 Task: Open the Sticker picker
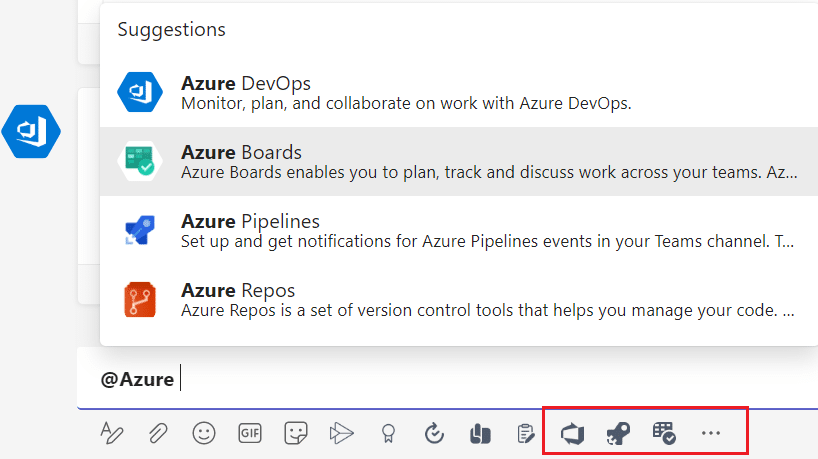pos(296,433)
